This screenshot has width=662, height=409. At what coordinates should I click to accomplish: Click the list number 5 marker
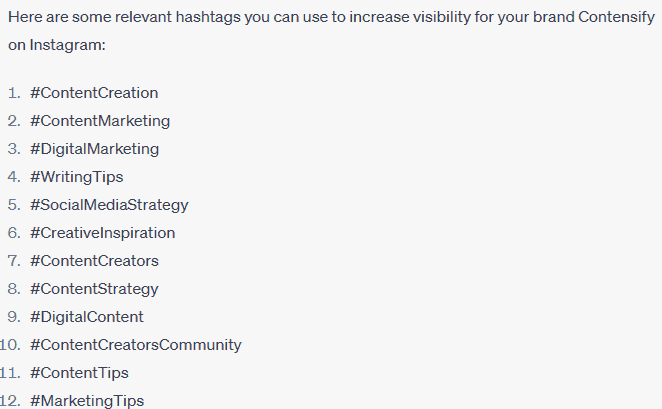click(12, 205)
